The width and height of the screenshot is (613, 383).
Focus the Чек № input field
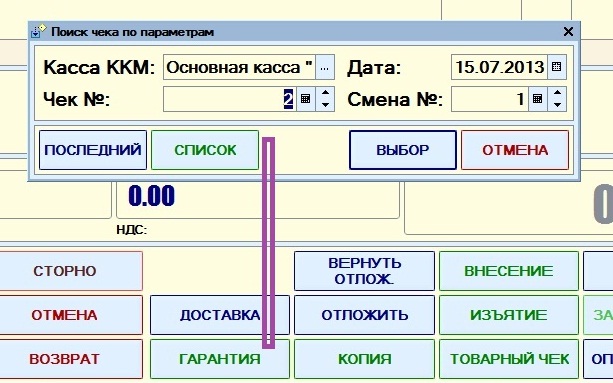(x=230, y=99)
